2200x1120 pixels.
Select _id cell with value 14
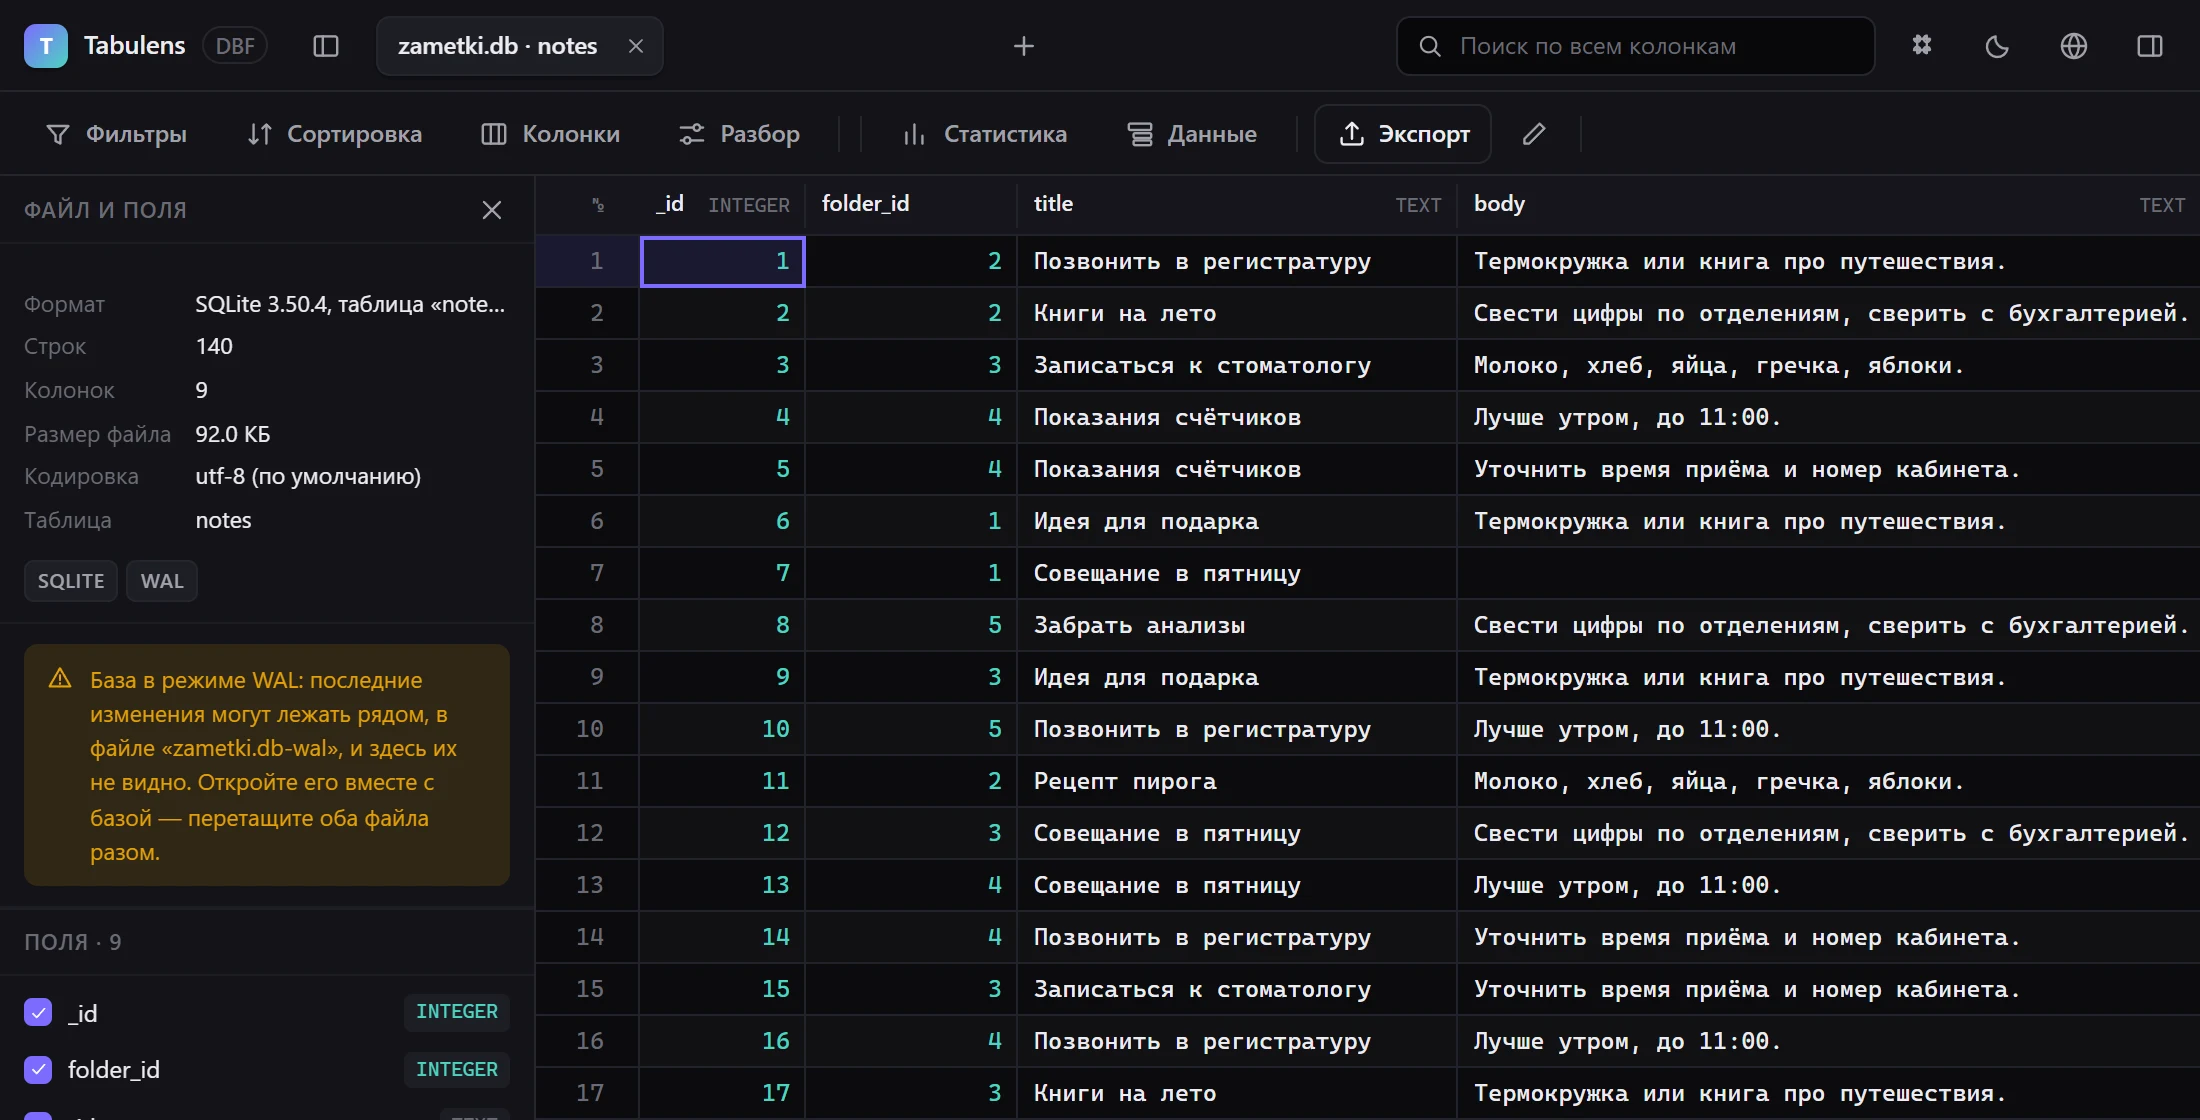[x=723, y=937]
